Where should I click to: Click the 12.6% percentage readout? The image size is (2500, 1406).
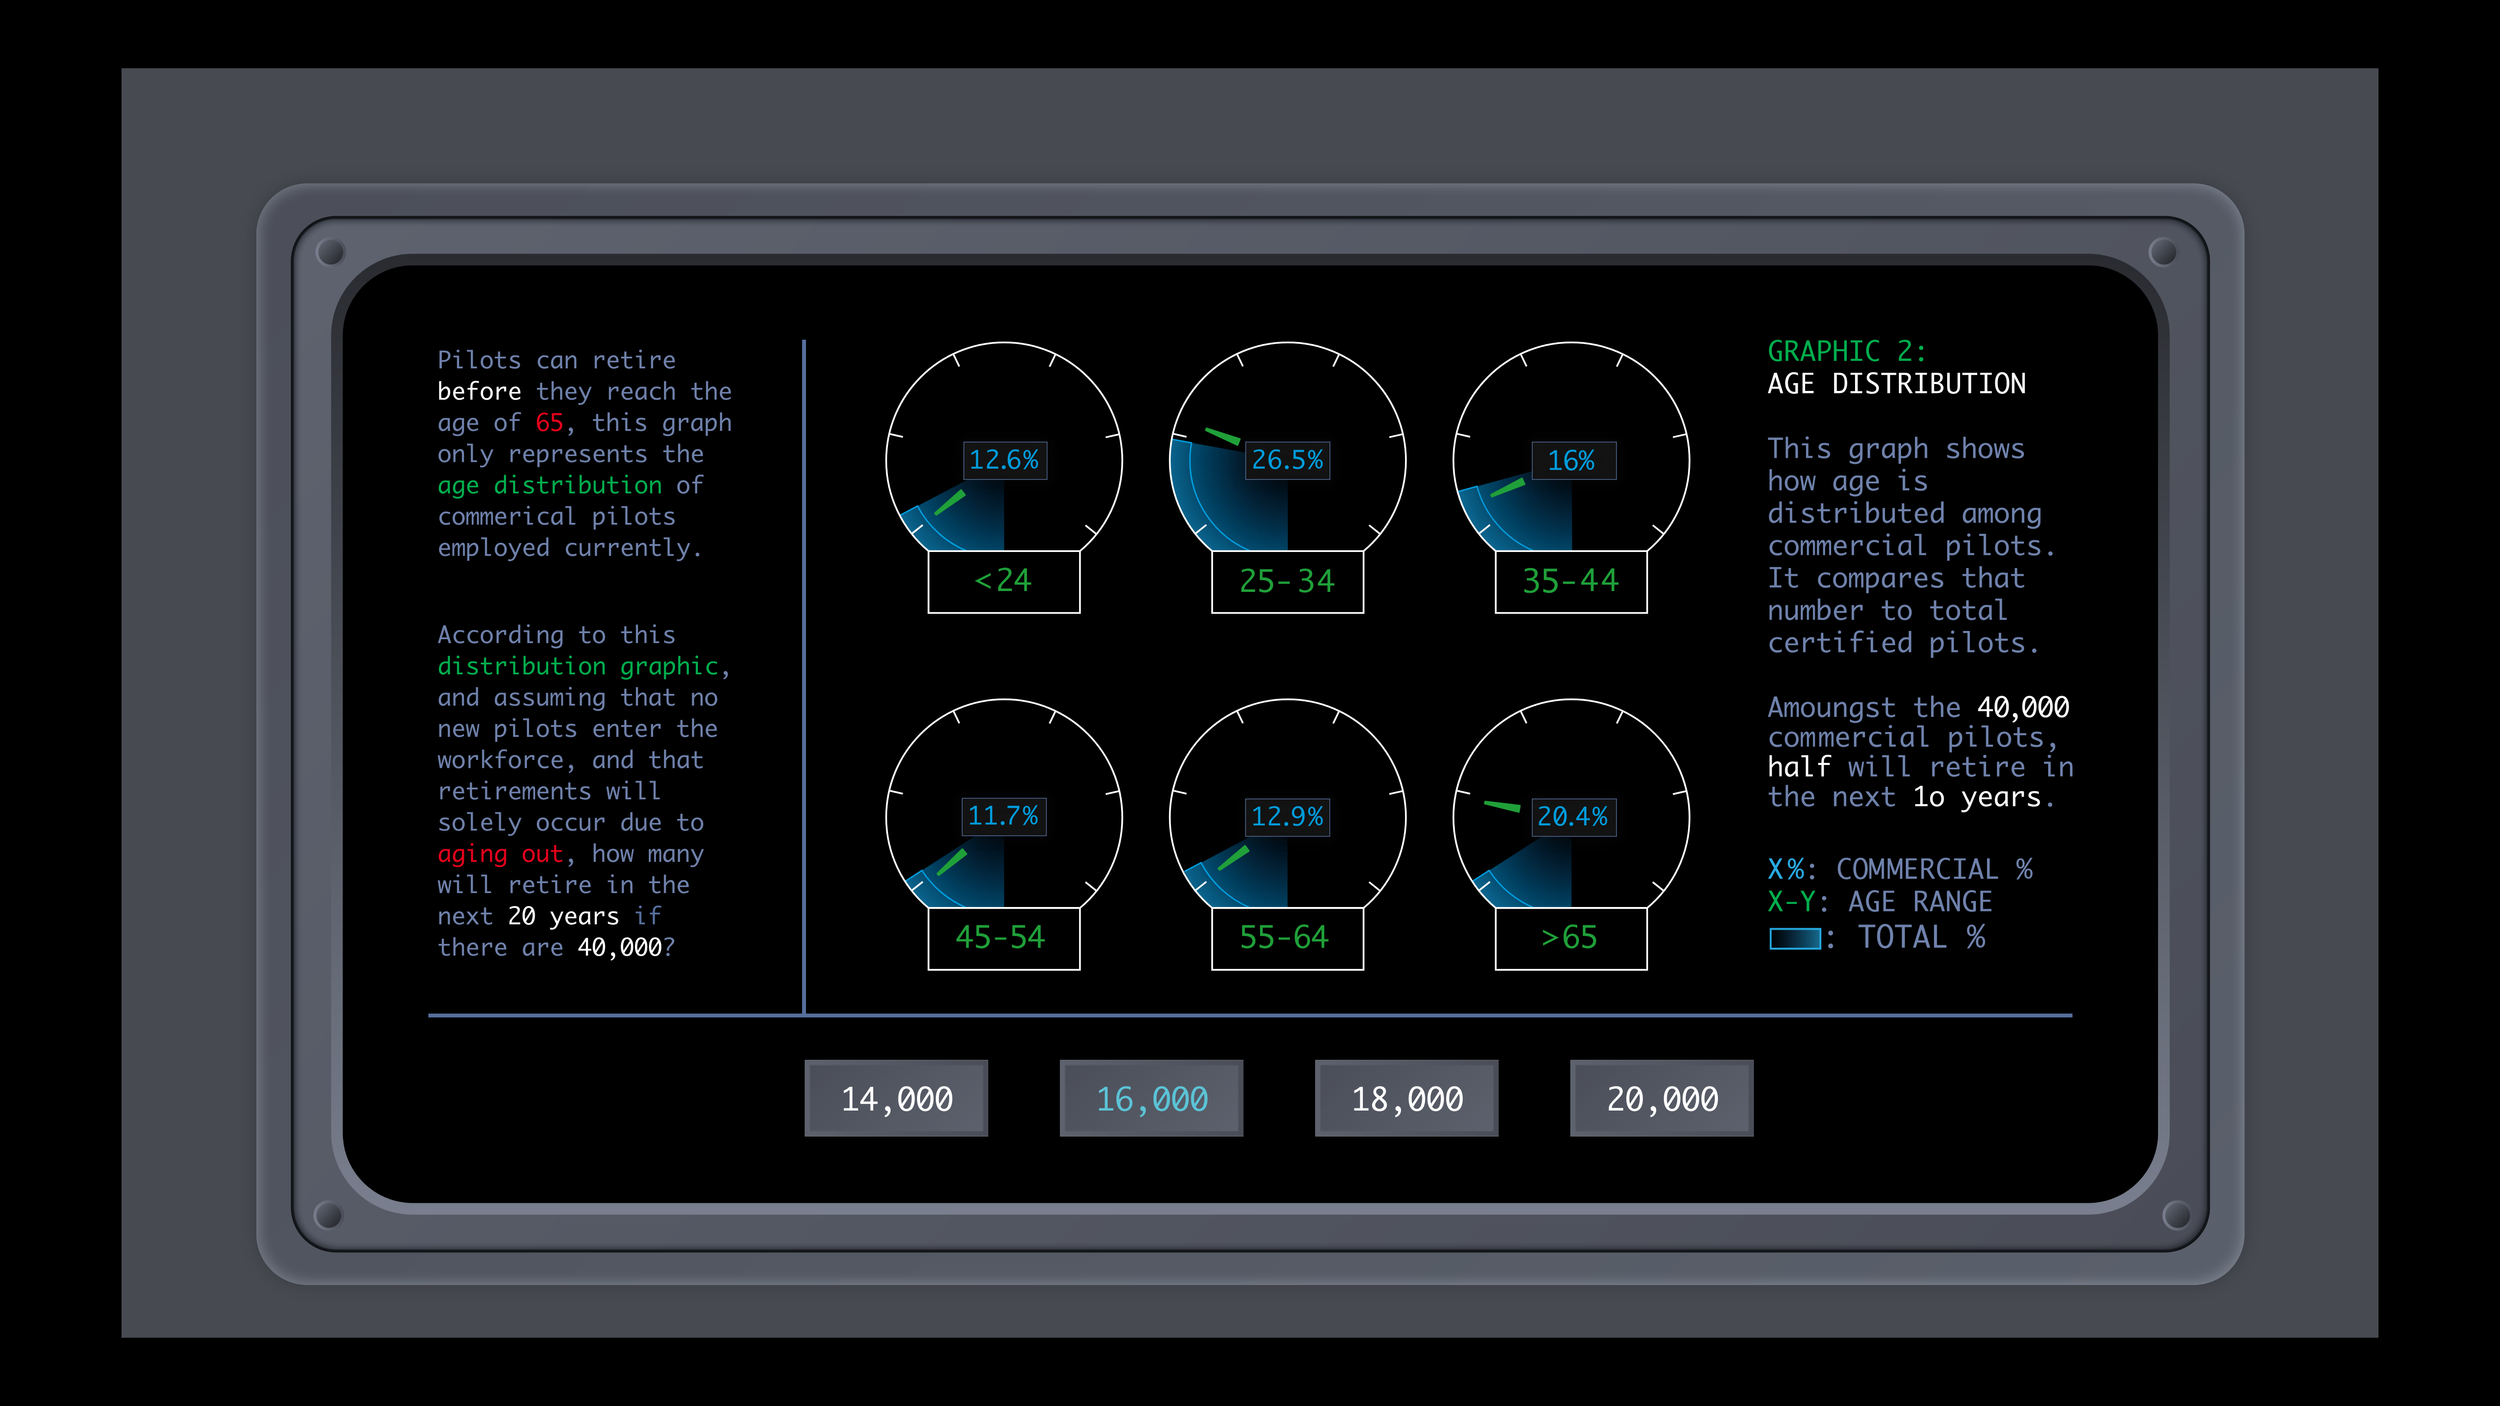[x=1004, y=460]
